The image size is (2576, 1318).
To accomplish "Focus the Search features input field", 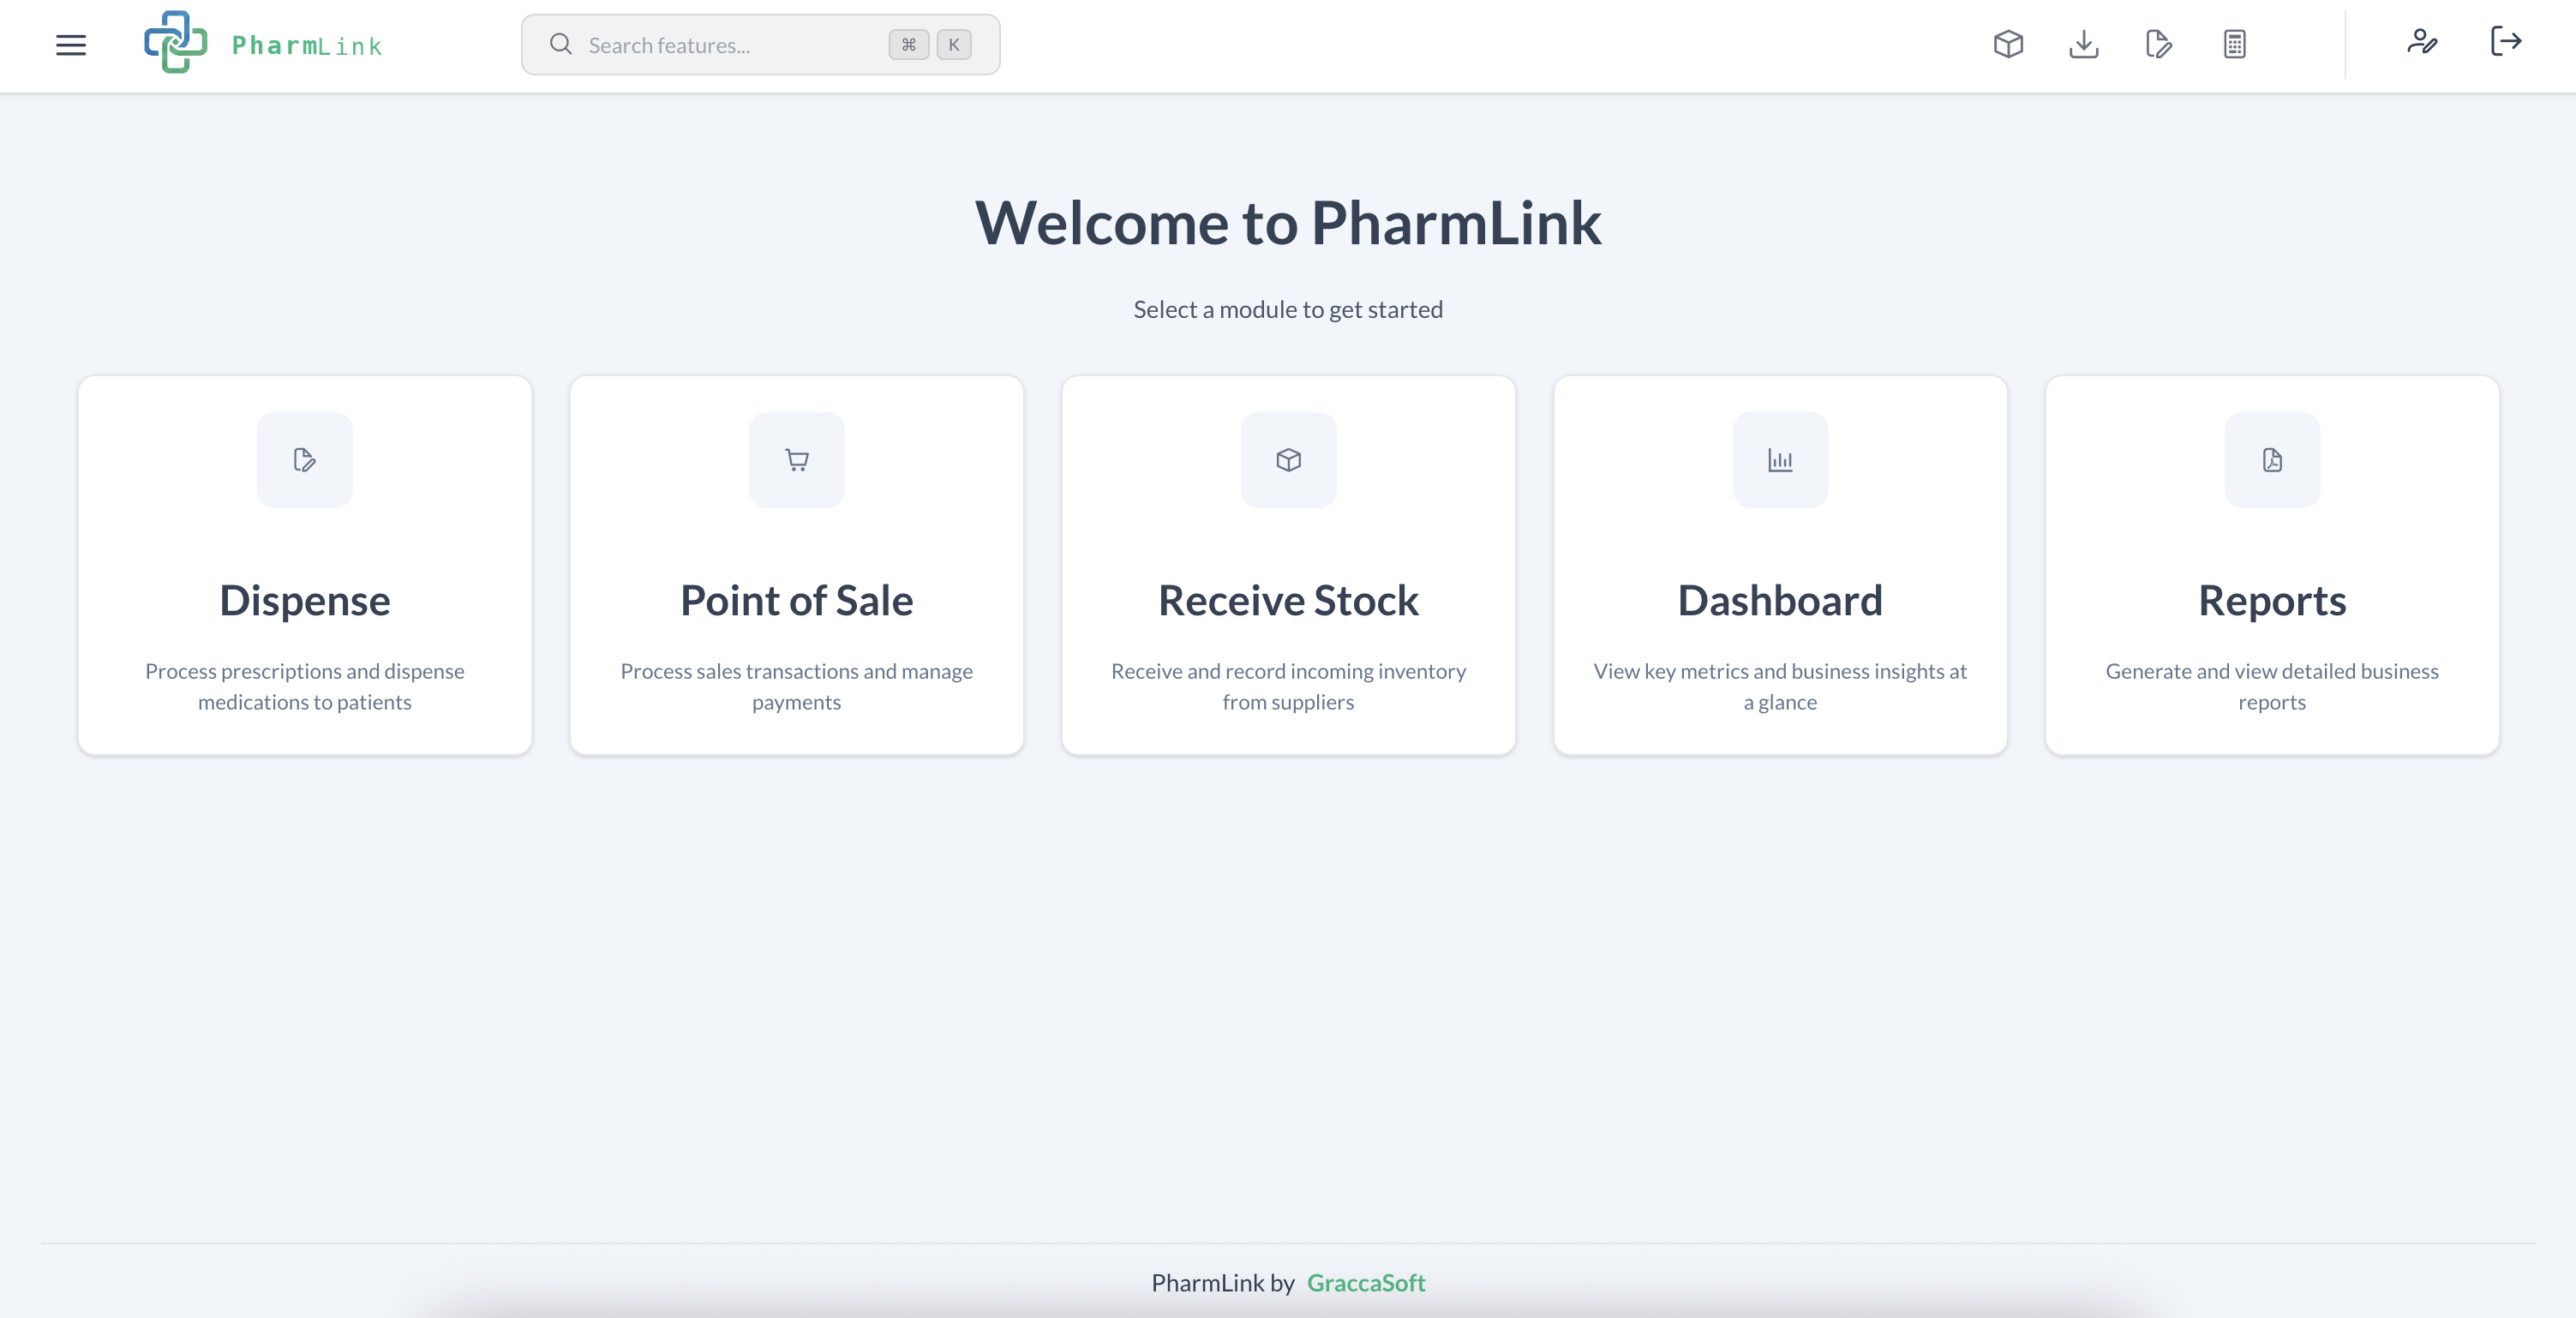I will (730, 45).
